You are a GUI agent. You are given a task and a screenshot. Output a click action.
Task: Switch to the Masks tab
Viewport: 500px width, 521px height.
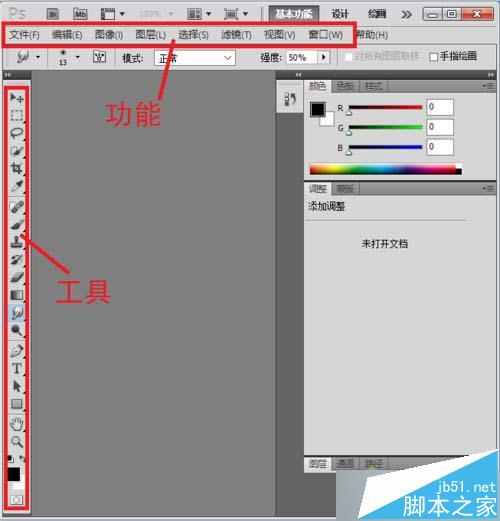click(345, 189)
